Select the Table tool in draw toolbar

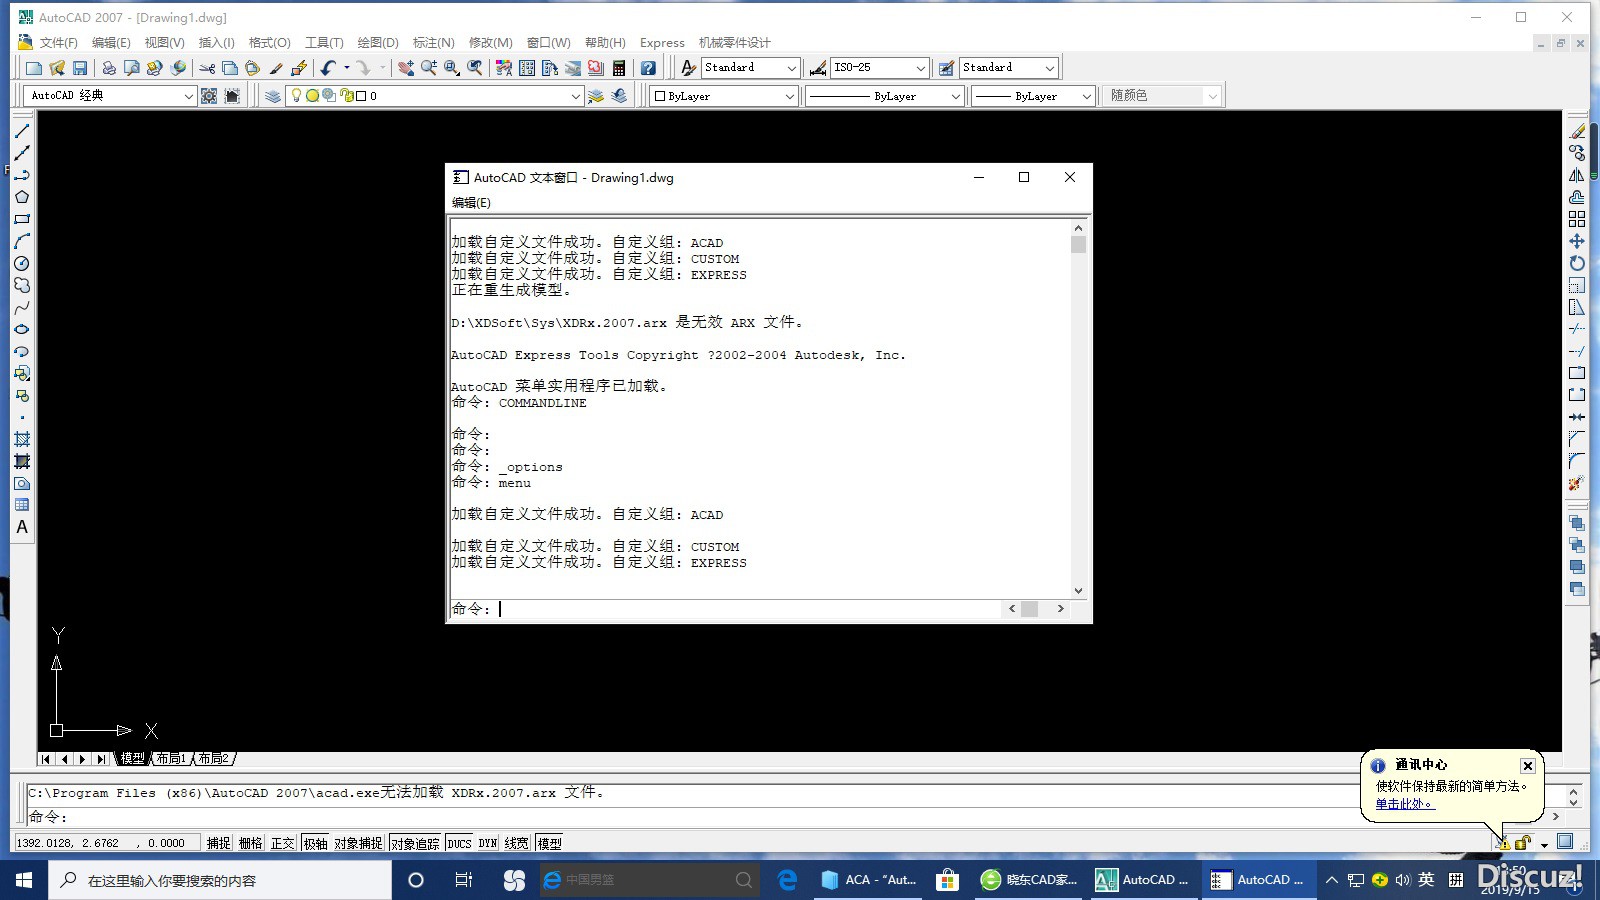point(22,505)
